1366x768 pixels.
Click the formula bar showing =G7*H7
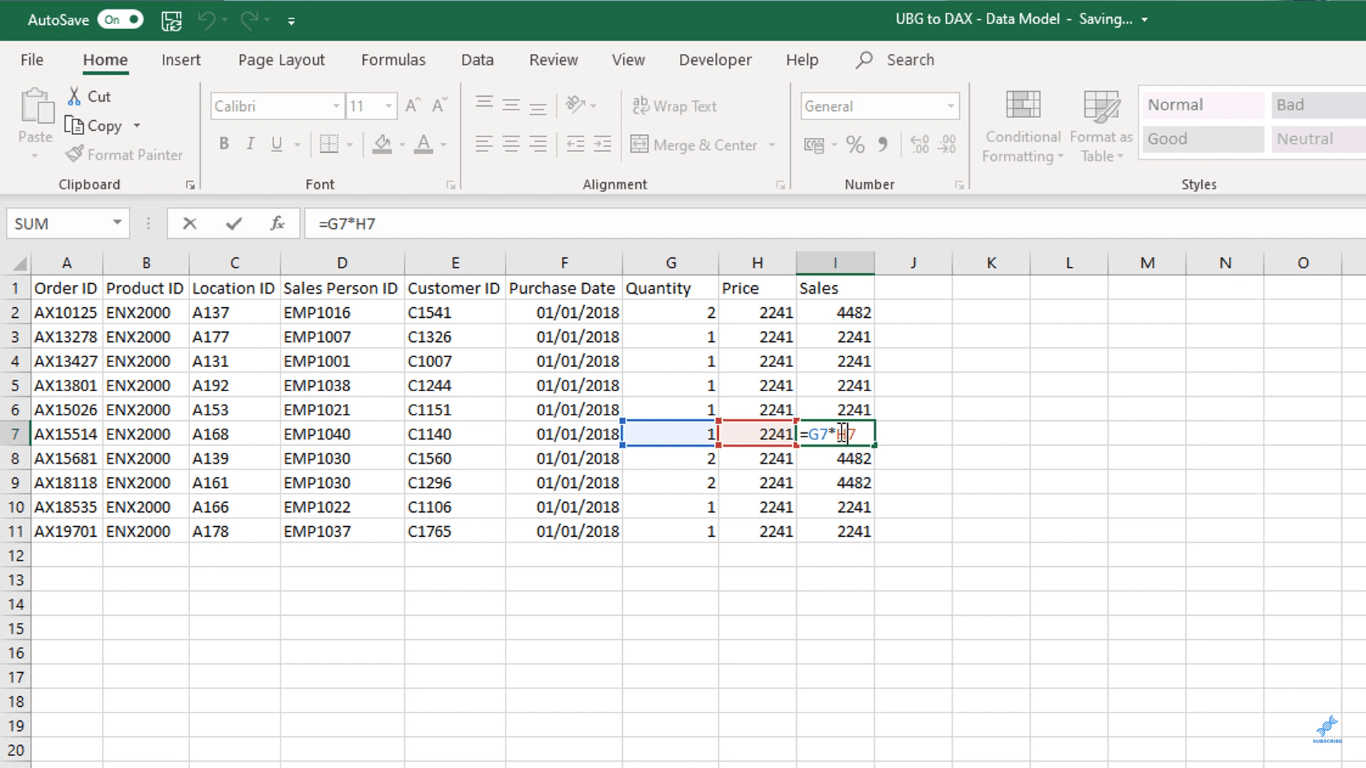coord(835,224)
